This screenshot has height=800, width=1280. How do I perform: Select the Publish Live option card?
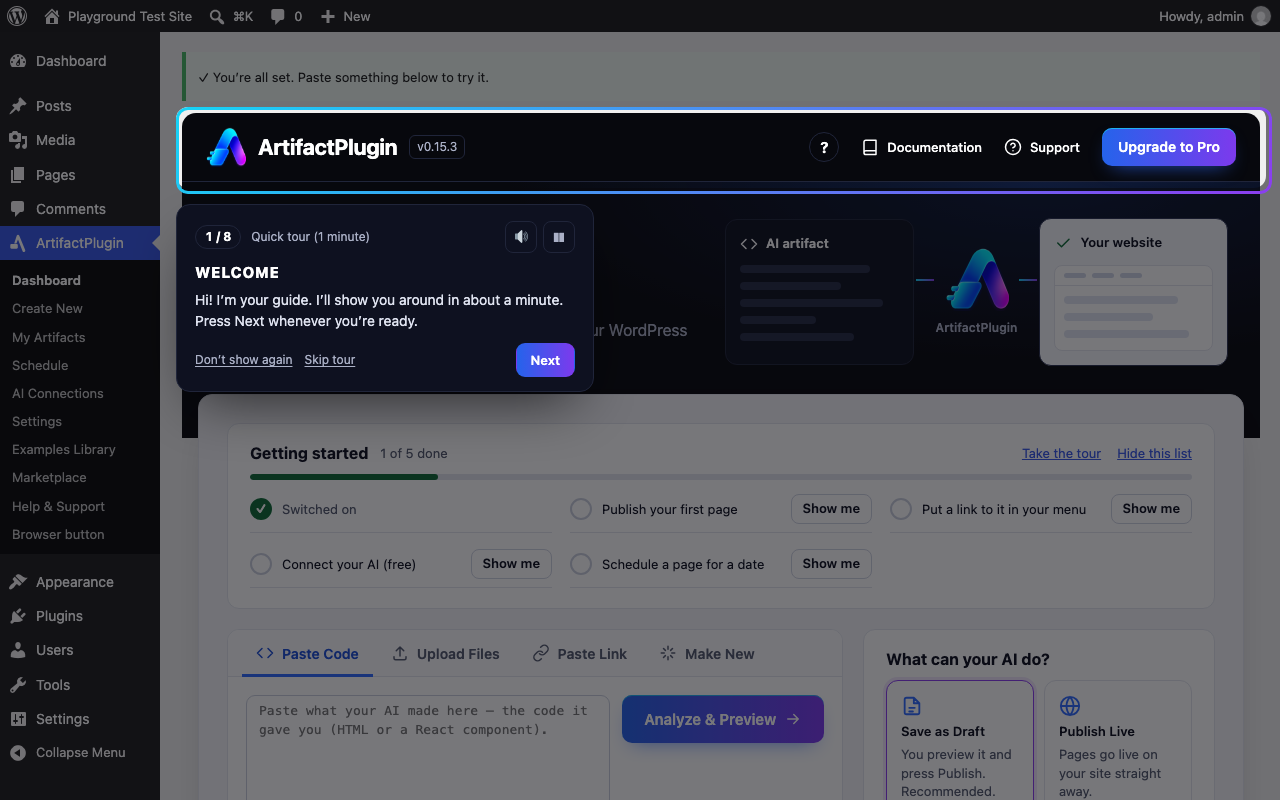click(x=1118, y=741)
